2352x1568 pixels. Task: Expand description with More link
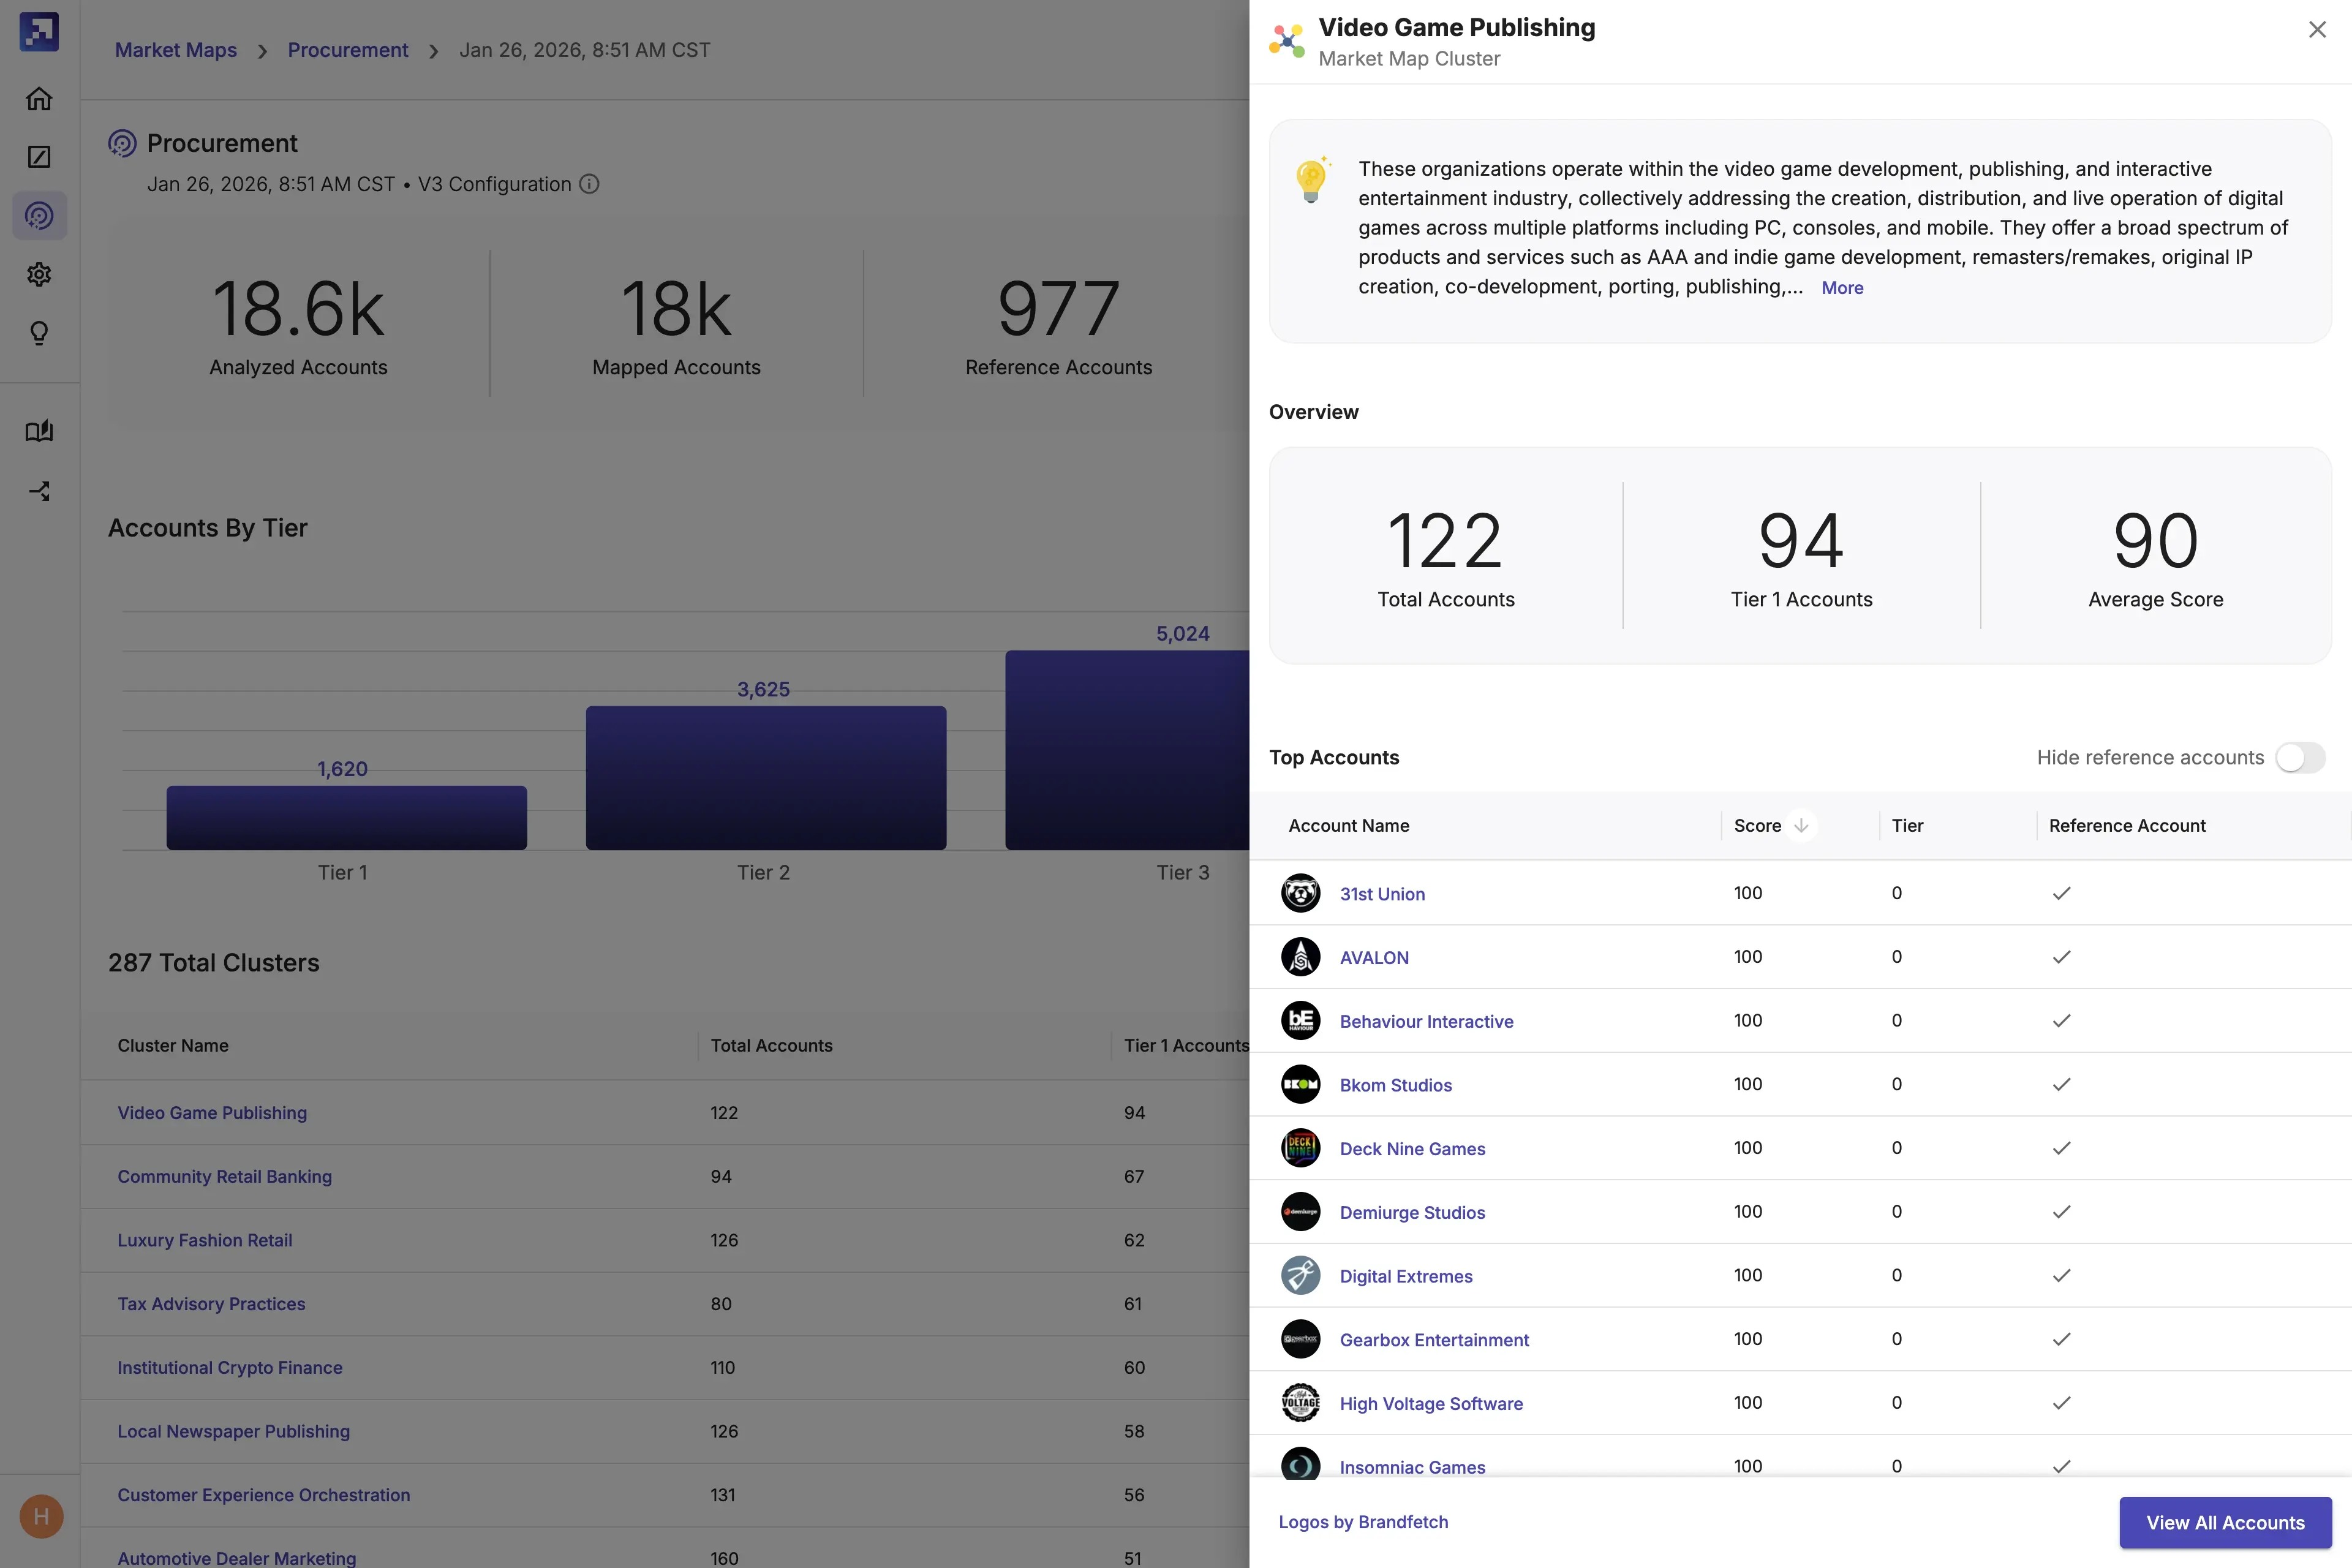click(x=1842, y=288)
